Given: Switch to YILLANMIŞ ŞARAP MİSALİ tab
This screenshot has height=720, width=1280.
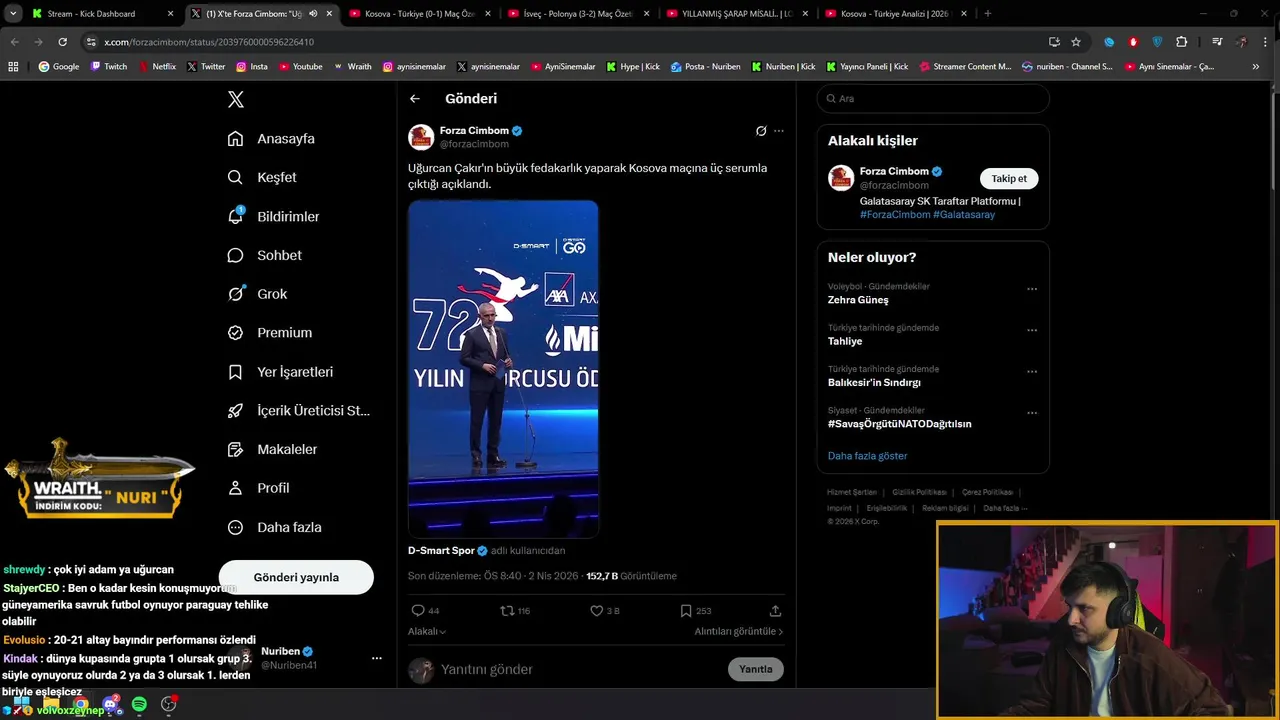Looking at the screenshot, I should (736, 14).
